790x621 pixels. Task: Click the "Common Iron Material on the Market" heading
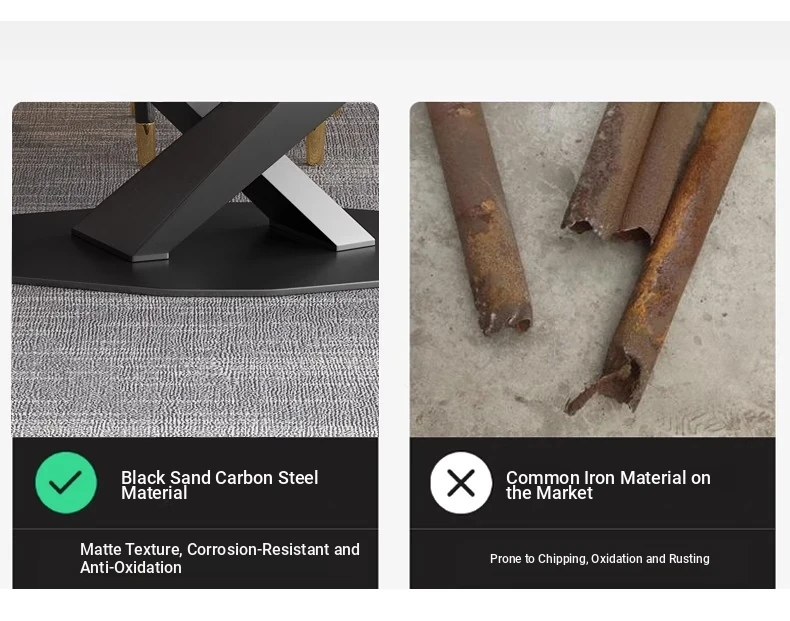click(608, 485)
